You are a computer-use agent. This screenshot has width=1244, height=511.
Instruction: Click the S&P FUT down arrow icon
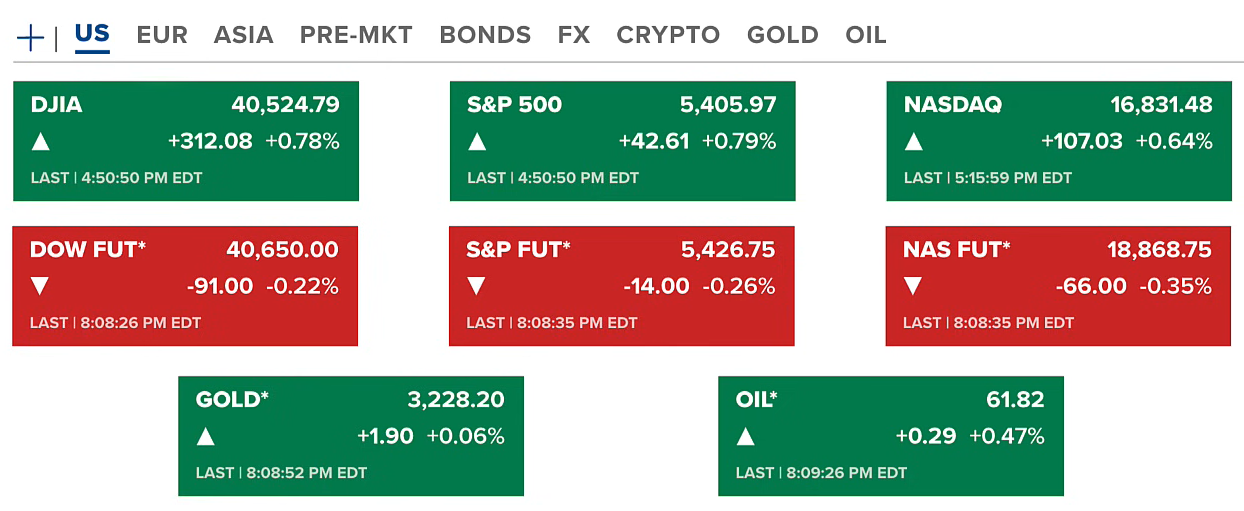[476, 287]
